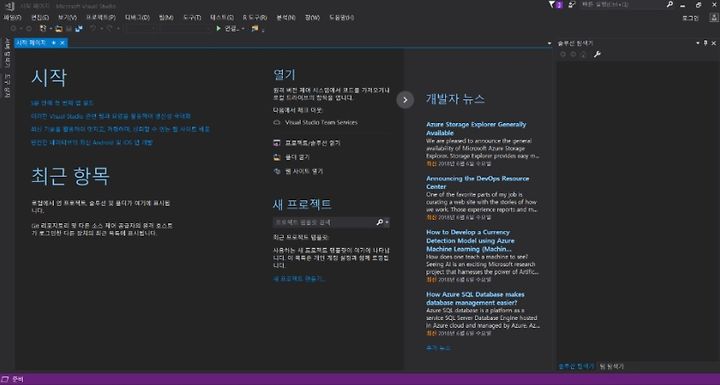This screenshot has height=385, width=720.
Task: Click the template search magnifier dropdown
Action: 382,222
